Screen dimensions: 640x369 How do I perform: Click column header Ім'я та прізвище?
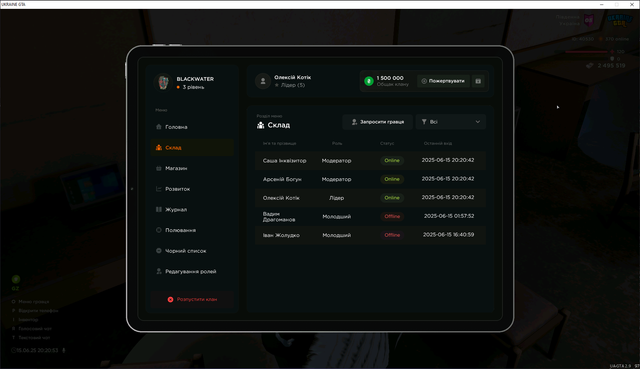280,143
